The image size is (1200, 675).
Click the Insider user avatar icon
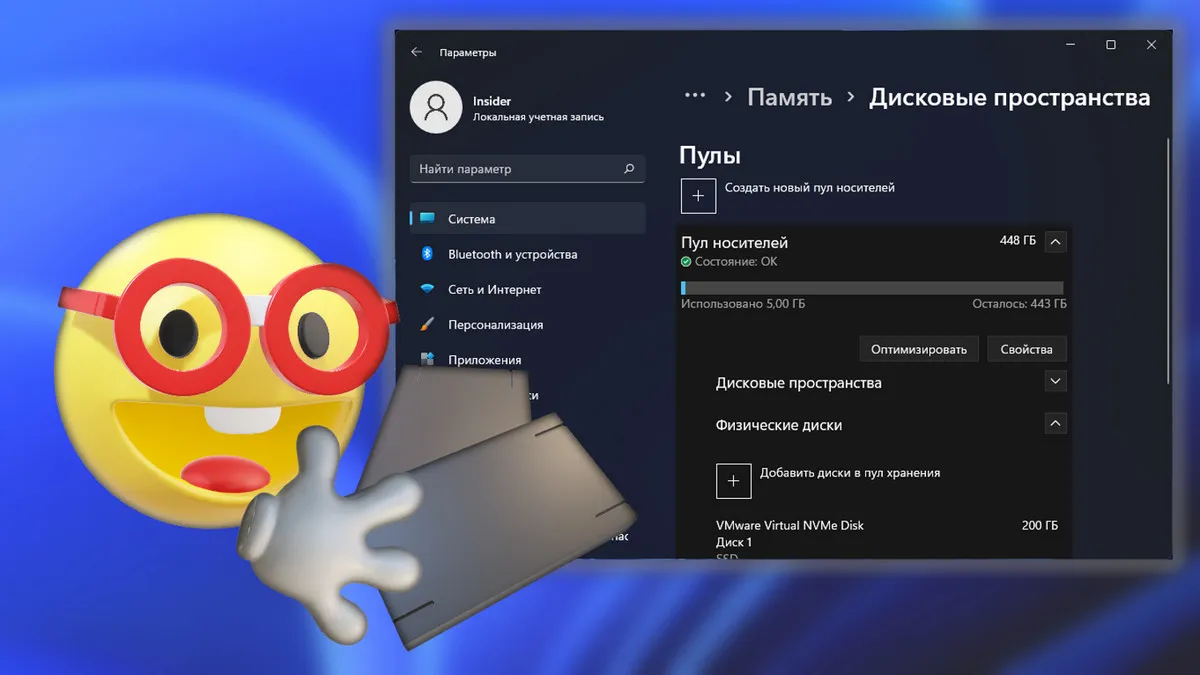tap(435, 108)
